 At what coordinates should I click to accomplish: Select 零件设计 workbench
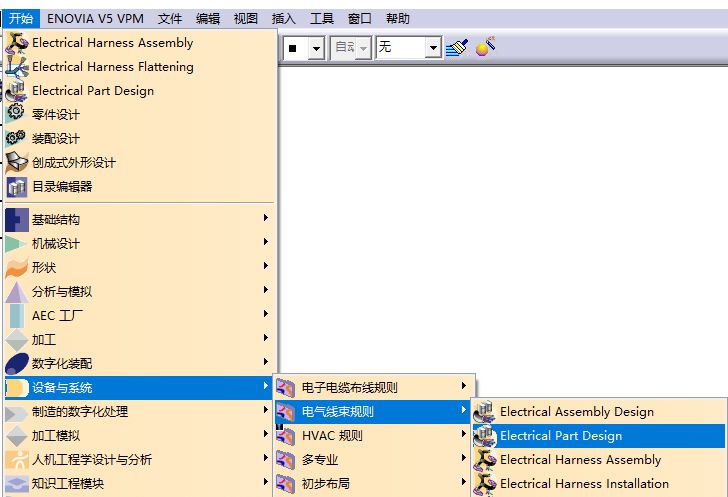140,114
